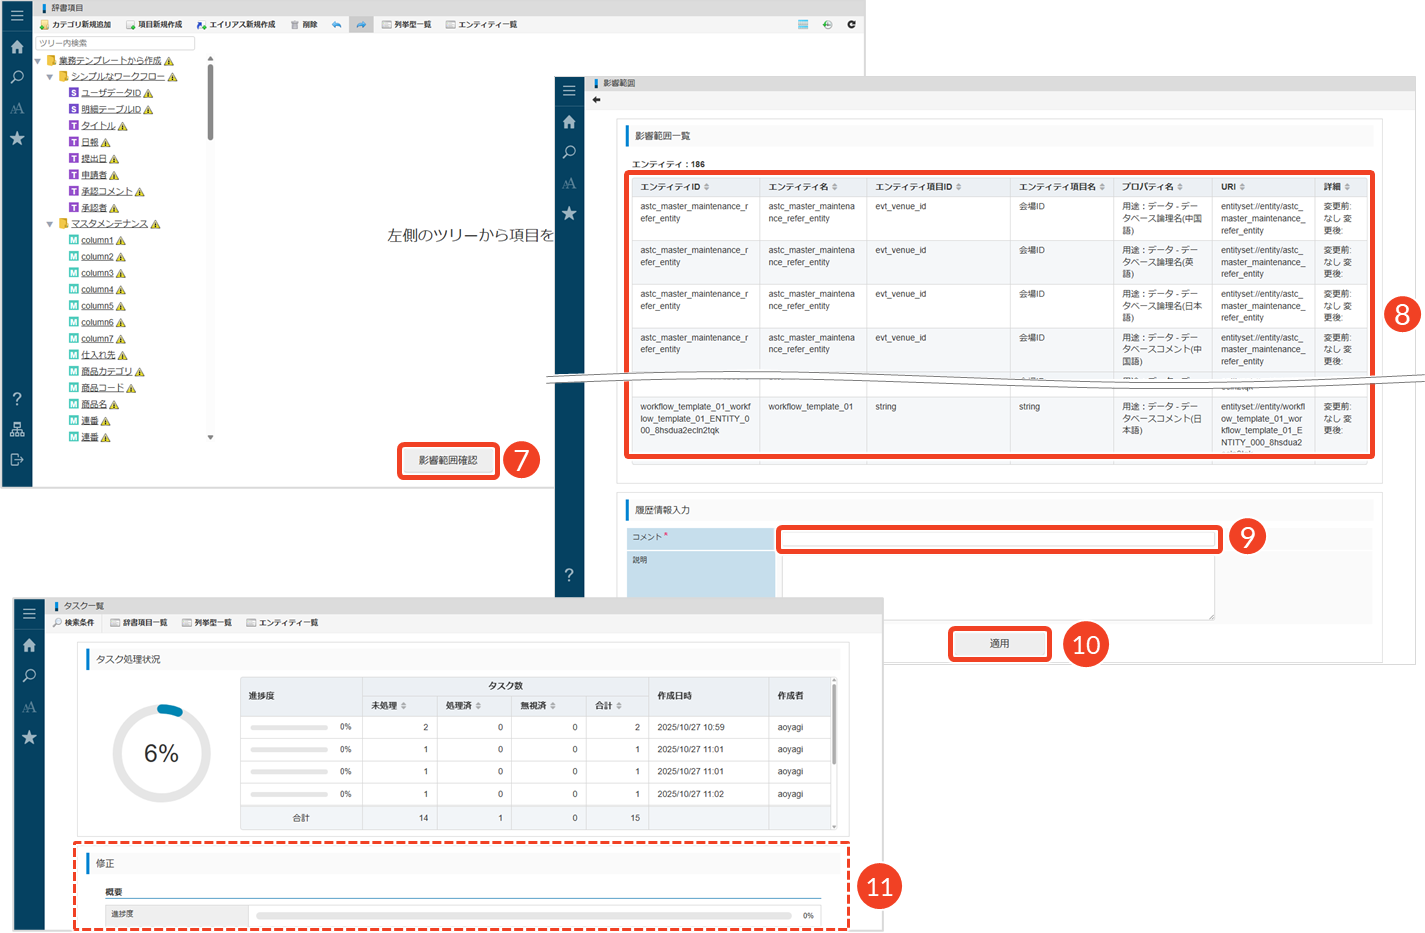Click the undo arrow in 辞書項目 toolbar
This screenshot has height=933, width=1425.
336,24
